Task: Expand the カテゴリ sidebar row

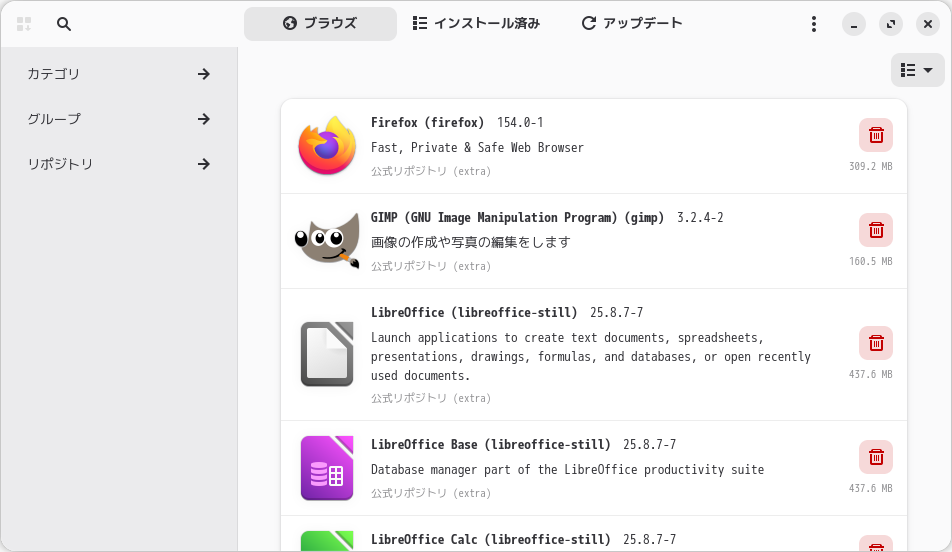Action: [119, 74]
